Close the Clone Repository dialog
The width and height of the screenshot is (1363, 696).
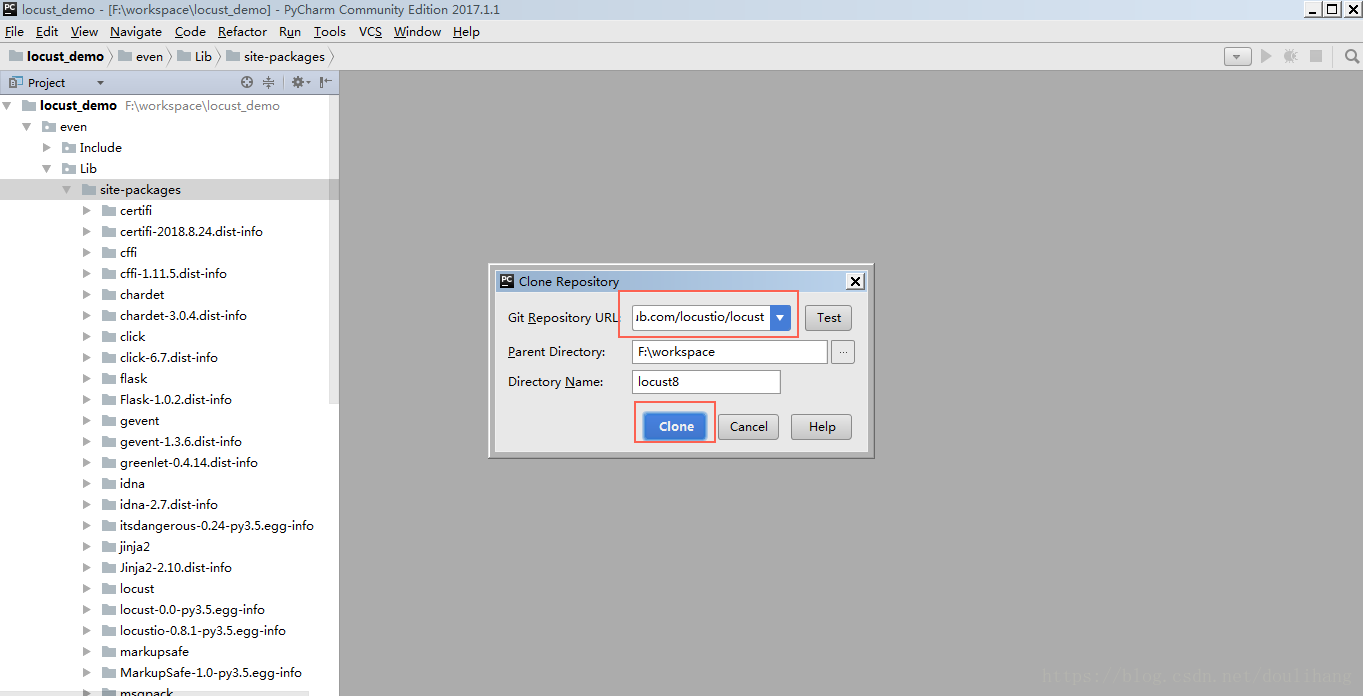coord(855,282)
